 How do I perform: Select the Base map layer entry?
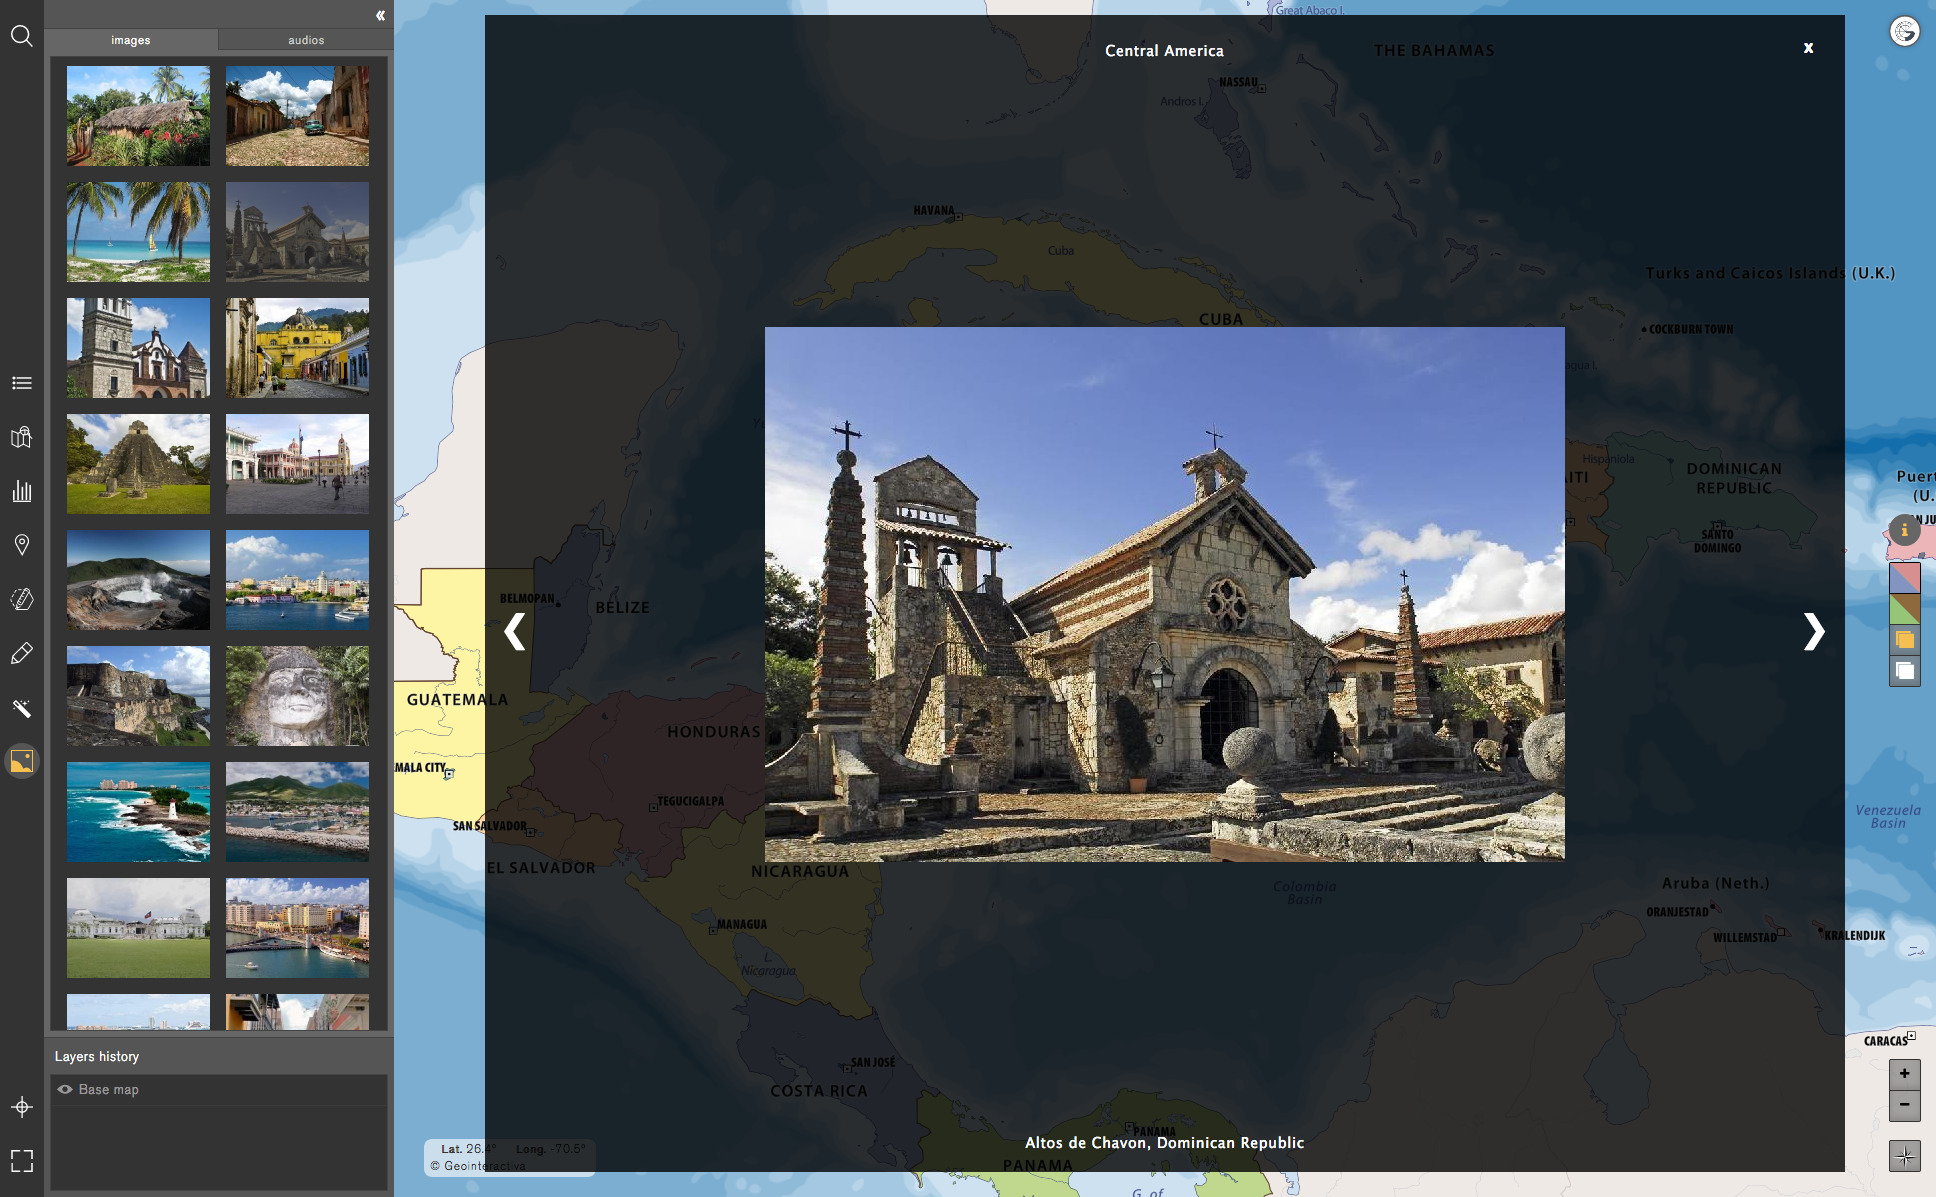pos(218,1090)
